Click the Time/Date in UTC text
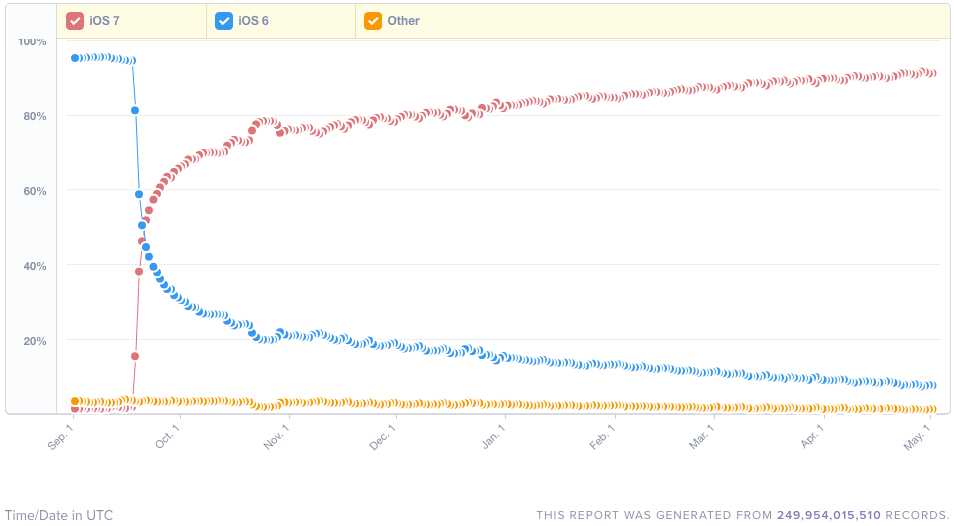This screenshot has width=954, height=526. tap(59, 515)
